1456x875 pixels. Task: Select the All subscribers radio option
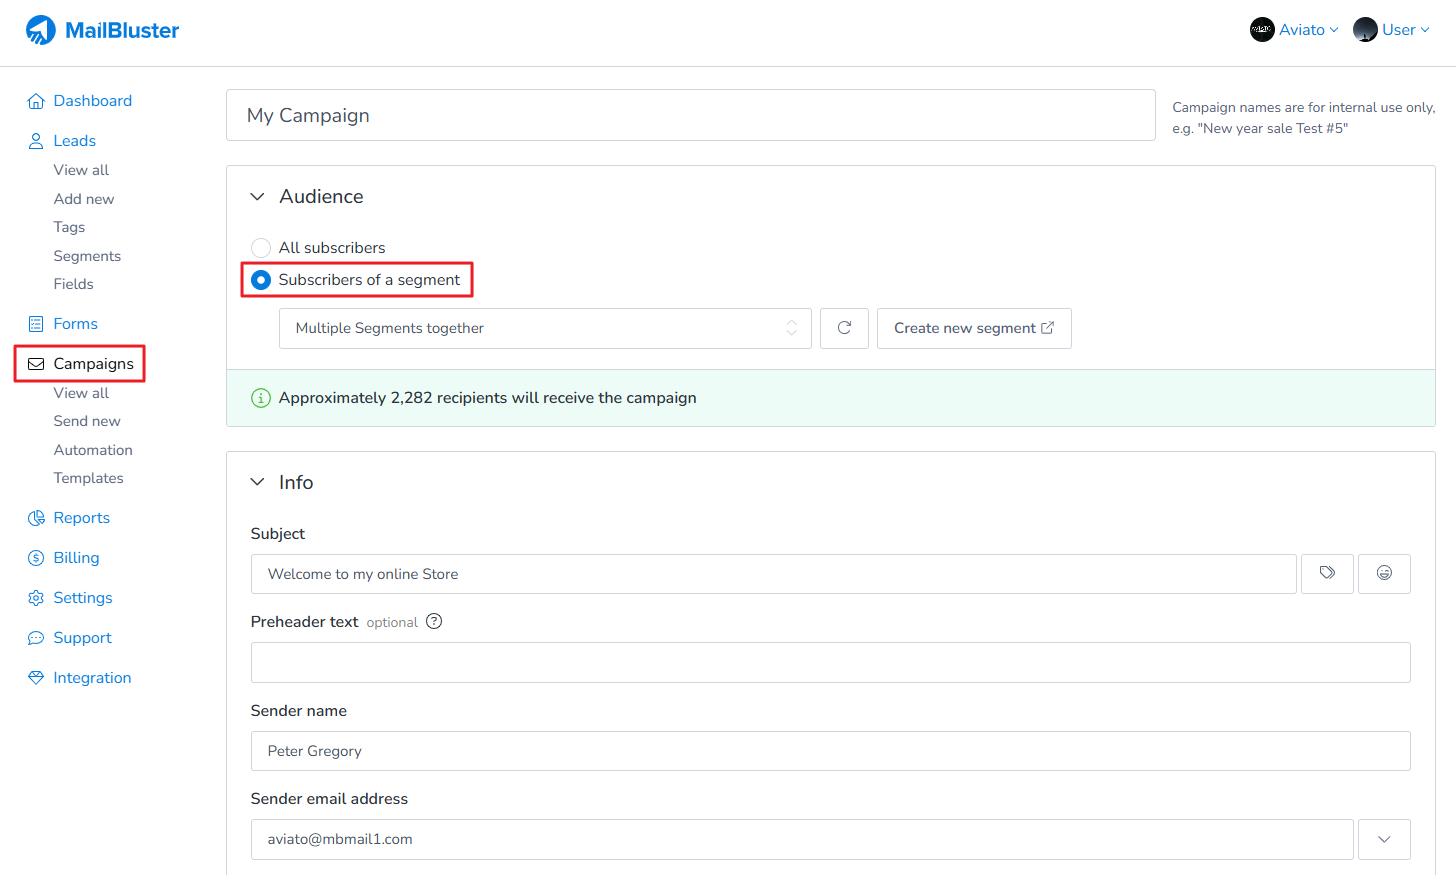[x=261, y=248]
